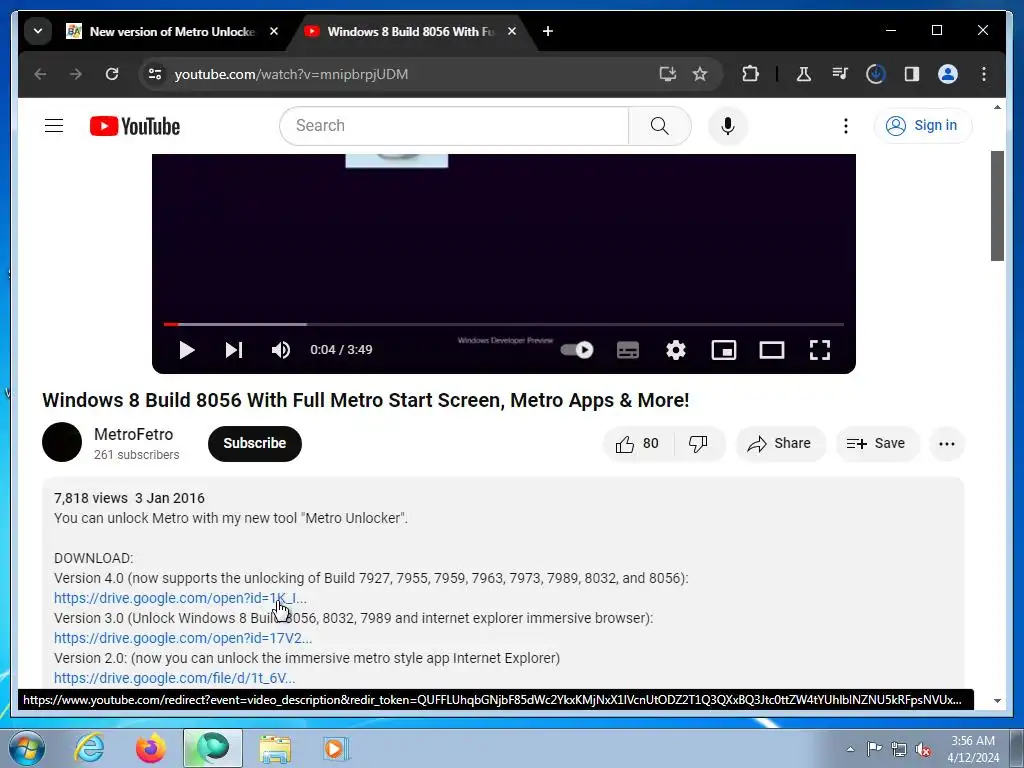1024x768 pixels.
Task: Enable miniplayer mode
Action: 724,350
